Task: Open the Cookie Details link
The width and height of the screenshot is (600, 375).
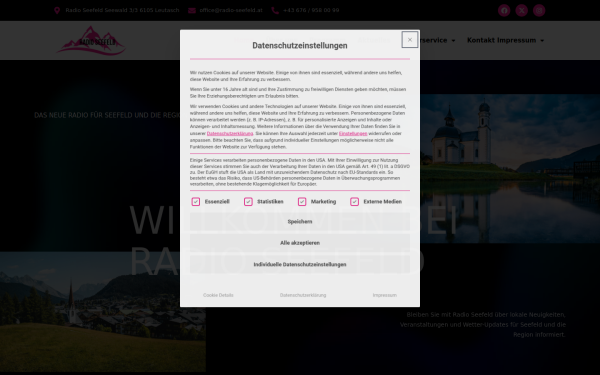Action: coord(218,295)
